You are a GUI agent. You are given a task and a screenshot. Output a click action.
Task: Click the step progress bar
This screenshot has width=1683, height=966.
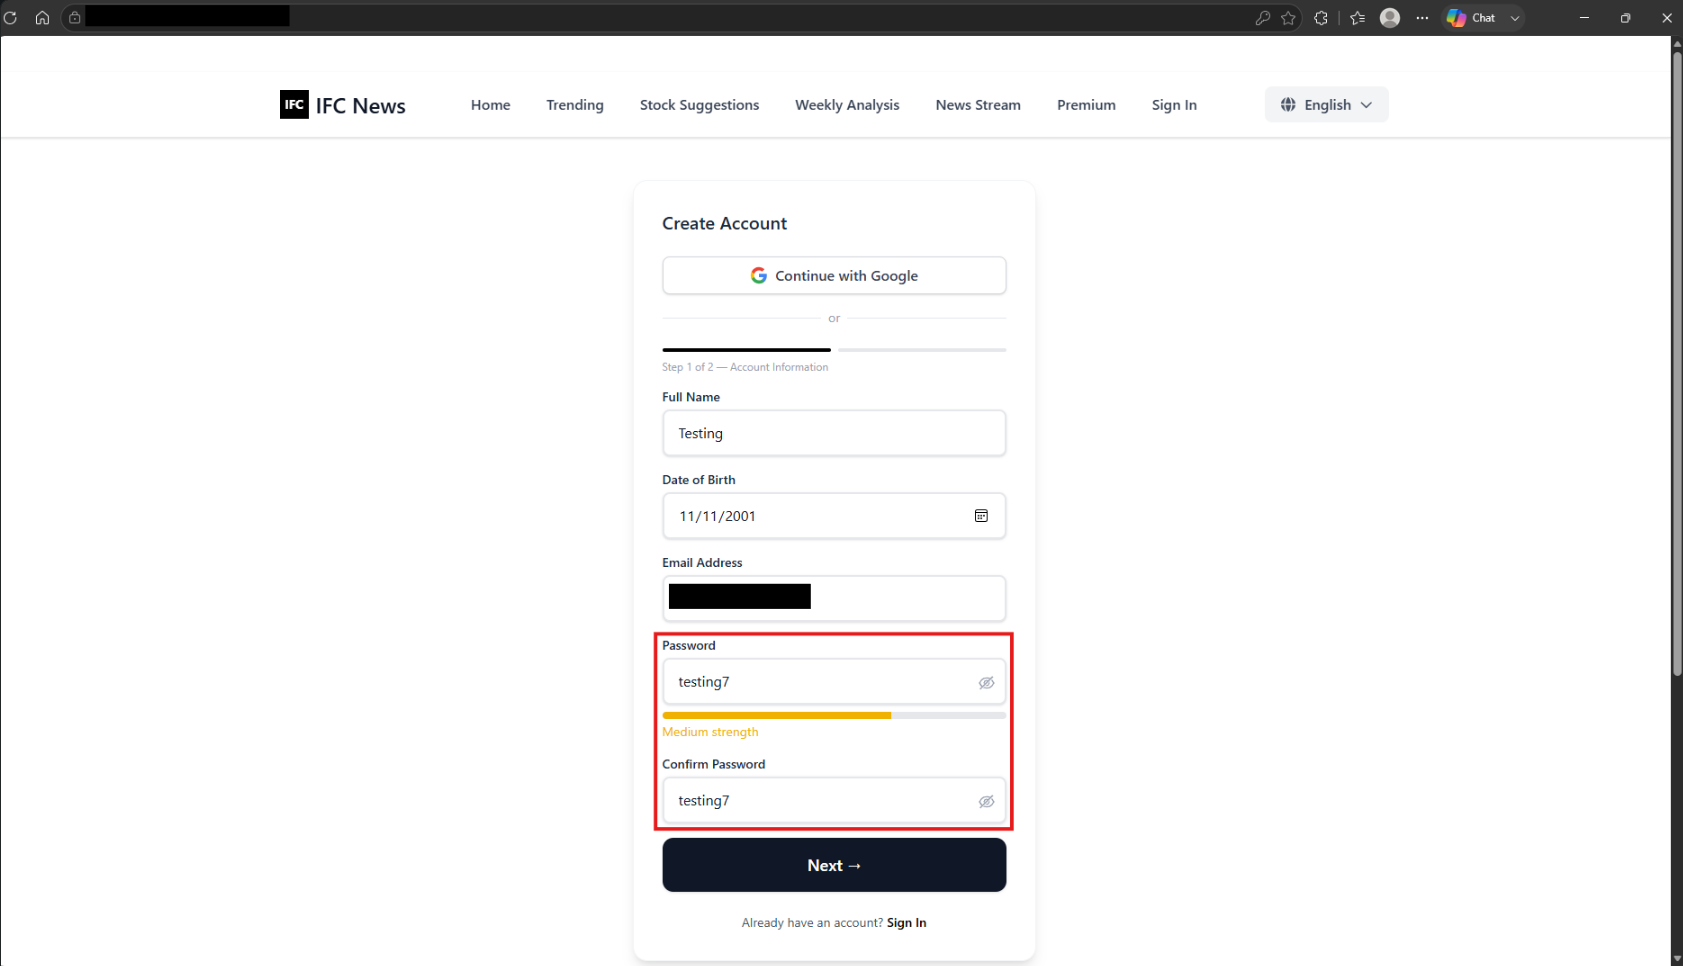pyautogui.click(x=834, y=350)
